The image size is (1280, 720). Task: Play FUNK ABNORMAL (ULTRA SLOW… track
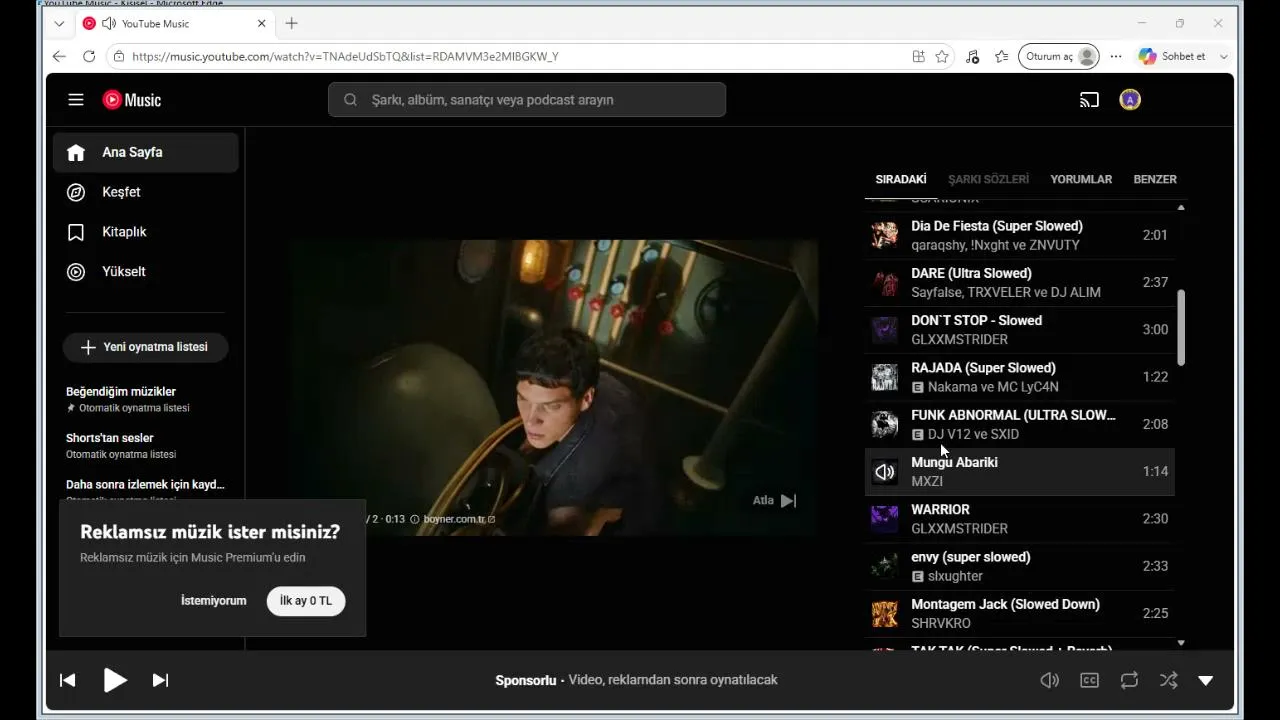coord(1020,424)
